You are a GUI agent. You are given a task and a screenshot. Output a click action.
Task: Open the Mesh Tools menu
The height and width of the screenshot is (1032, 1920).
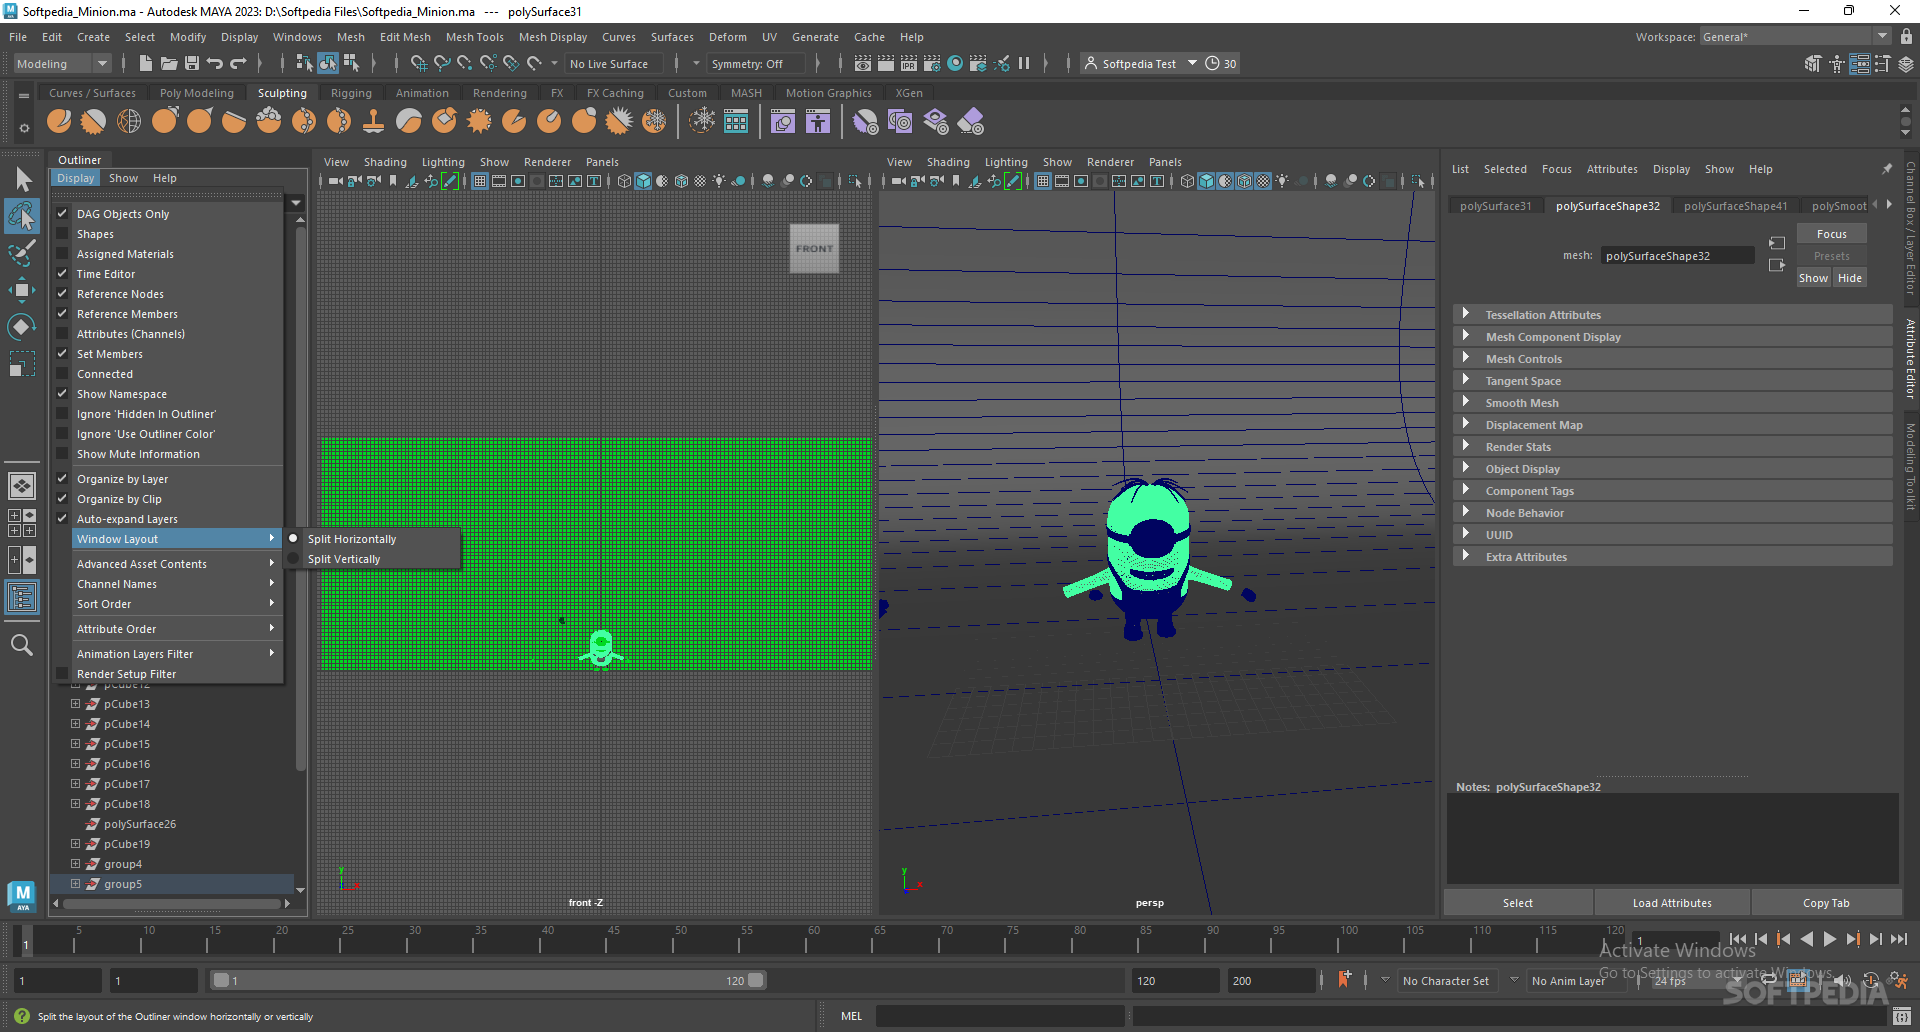click(474, 37)
